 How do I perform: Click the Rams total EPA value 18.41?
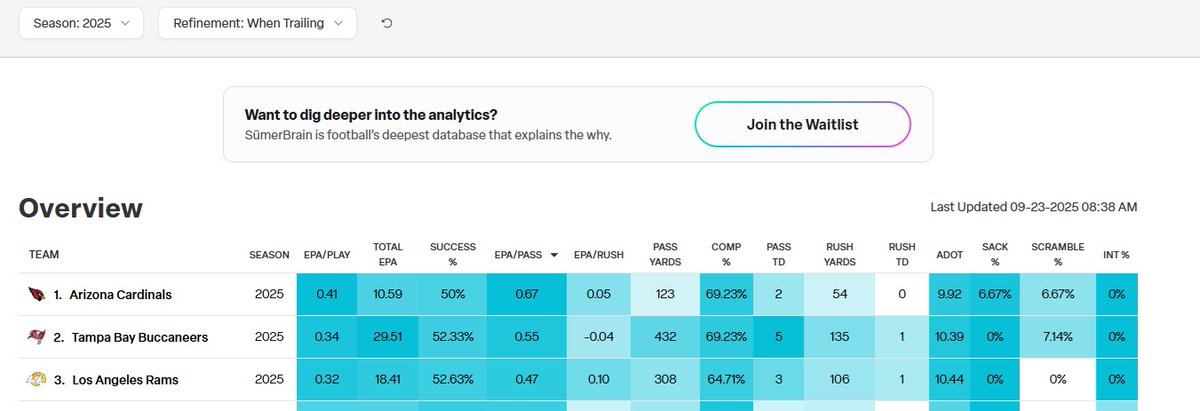(x=388, y=380)
